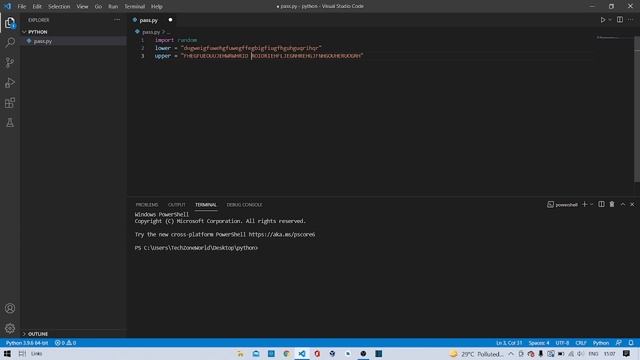Open the Help menu
The height and width of the screenshot is (360, 640).
click(x=157, y=7)
